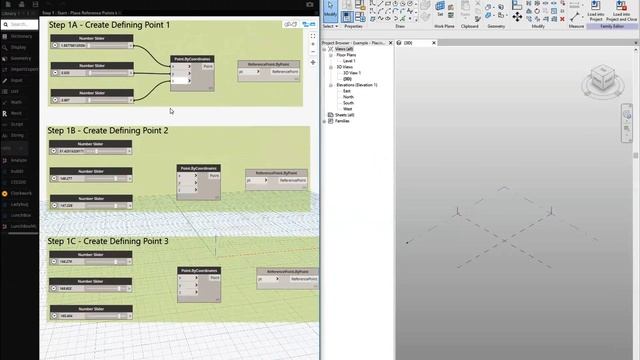Screen dimensions: 640x360
Task: Select the Set work plane tool
Action: [x=440, y=8]
